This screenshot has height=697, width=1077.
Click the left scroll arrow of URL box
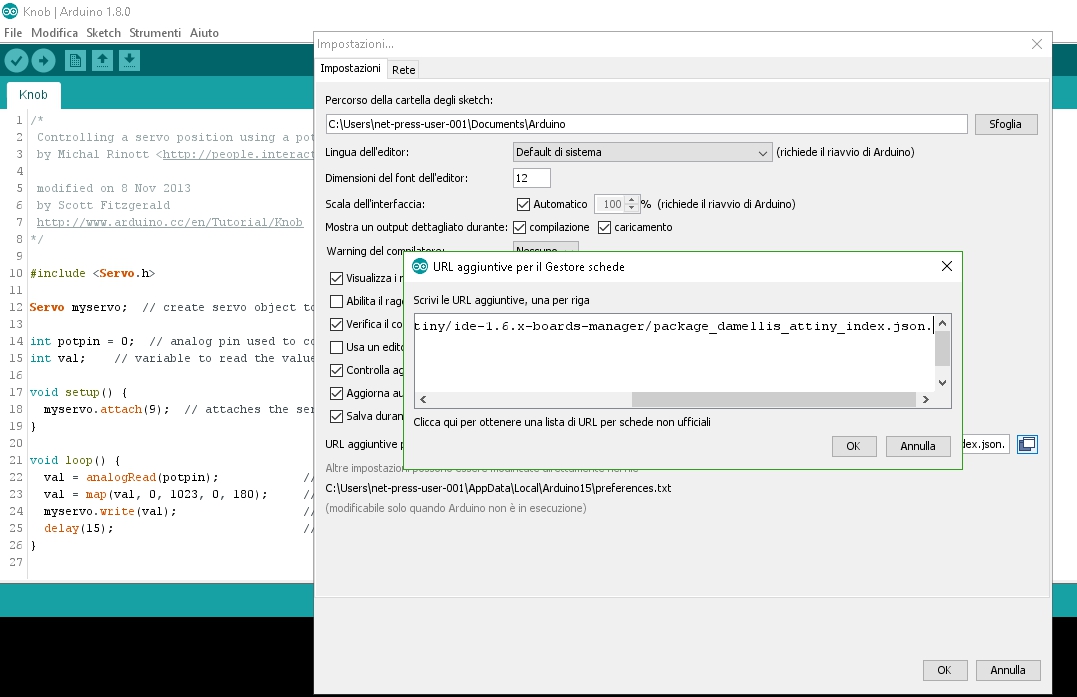(x=423, y=399)
